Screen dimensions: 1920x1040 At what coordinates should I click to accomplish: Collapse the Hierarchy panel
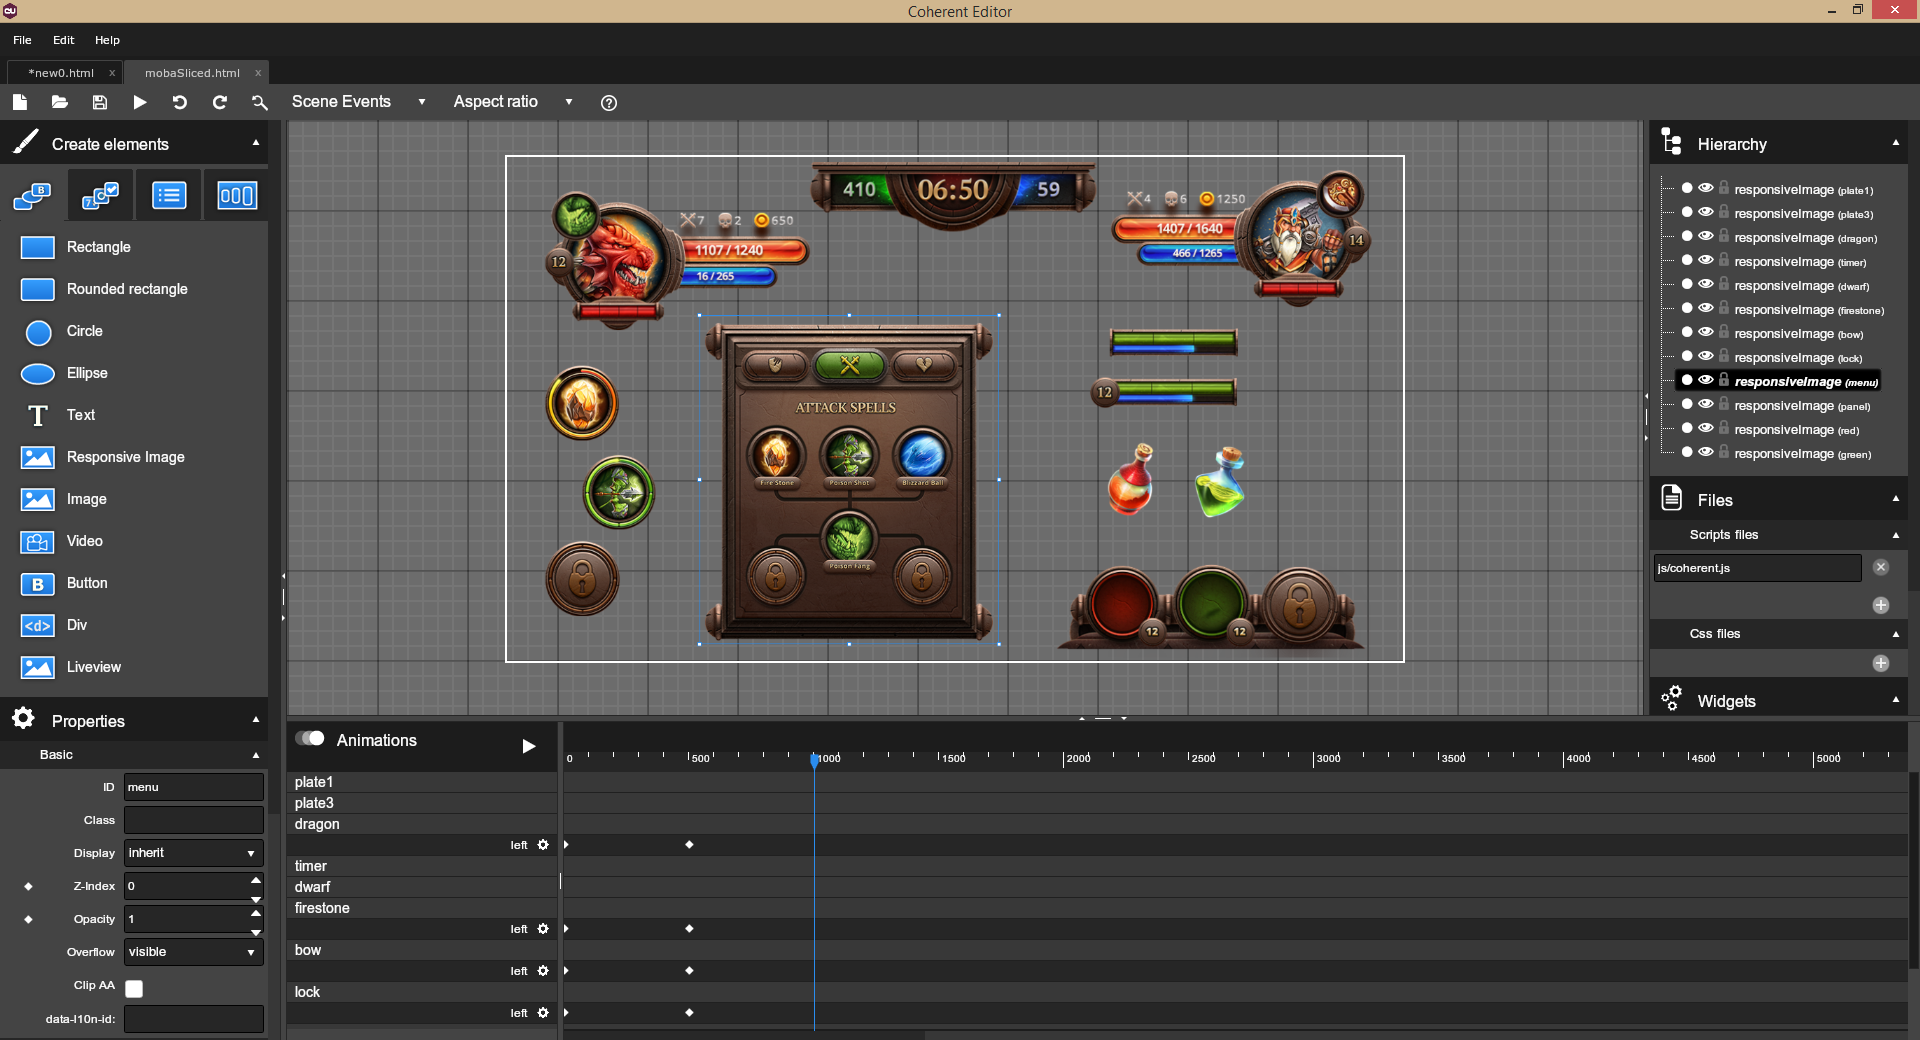(x=1895, y=144)
